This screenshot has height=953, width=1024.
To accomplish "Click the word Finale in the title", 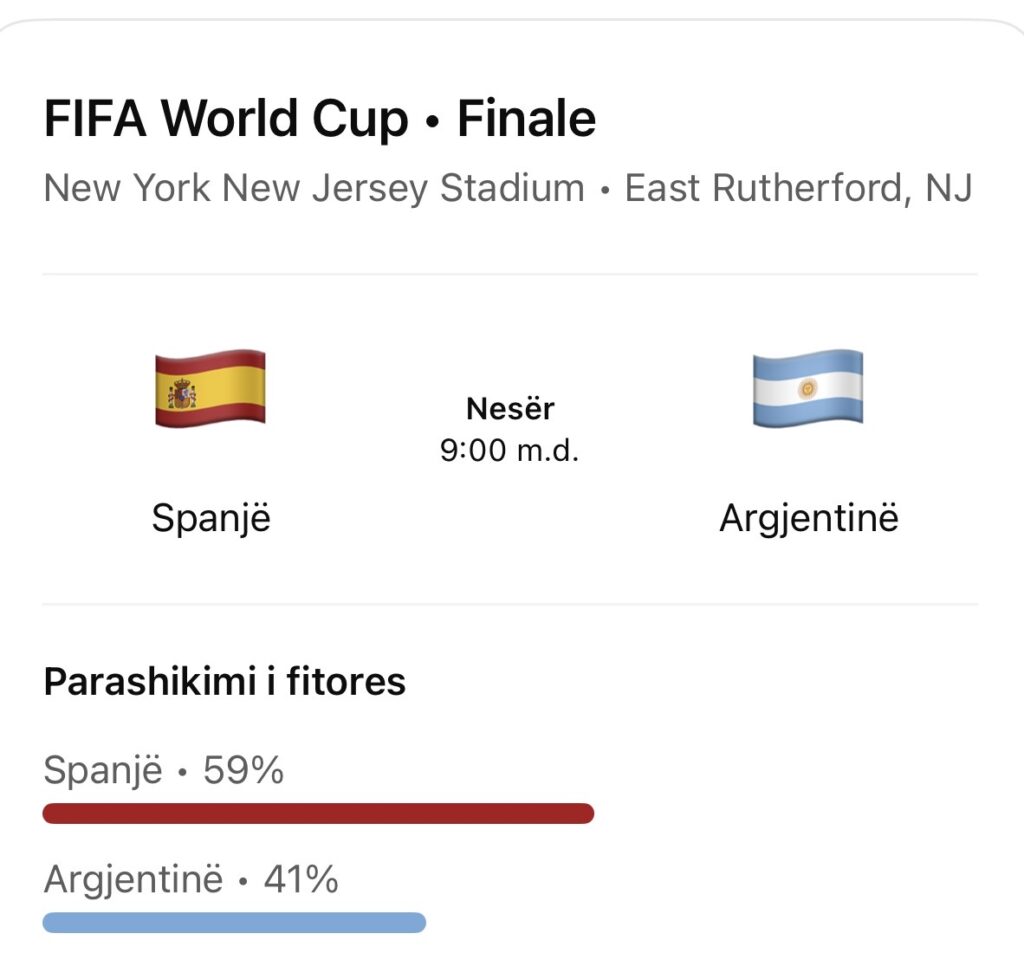I will 526,119.
